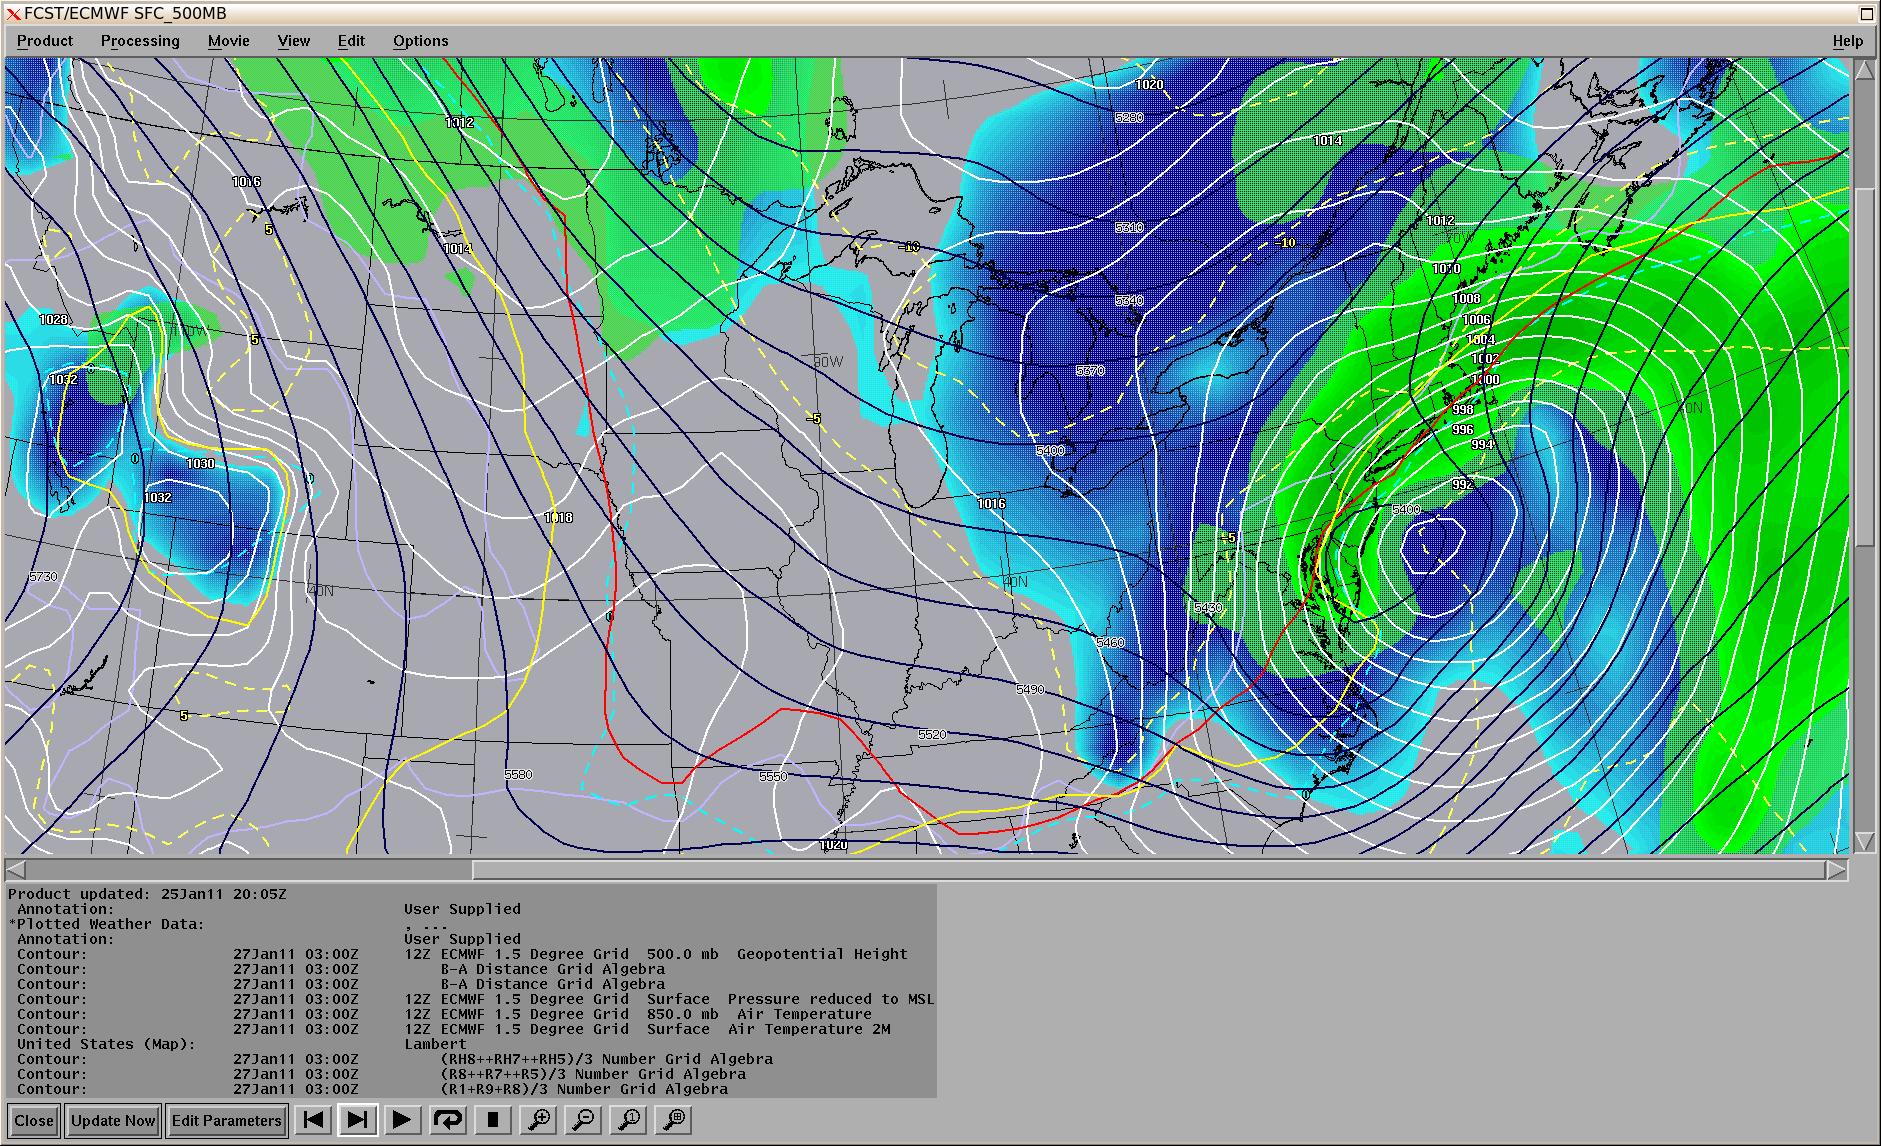The height and width of the screenshot is (1146, 1881).
Task: Click the 5730 height label at left edge
Action: 43,577
